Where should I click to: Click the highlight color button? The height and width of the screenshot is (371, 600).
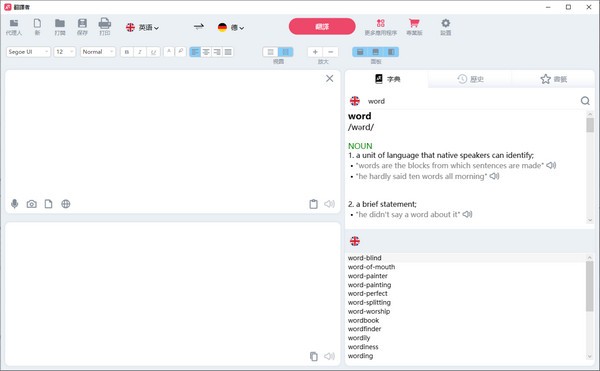(181, 52)
